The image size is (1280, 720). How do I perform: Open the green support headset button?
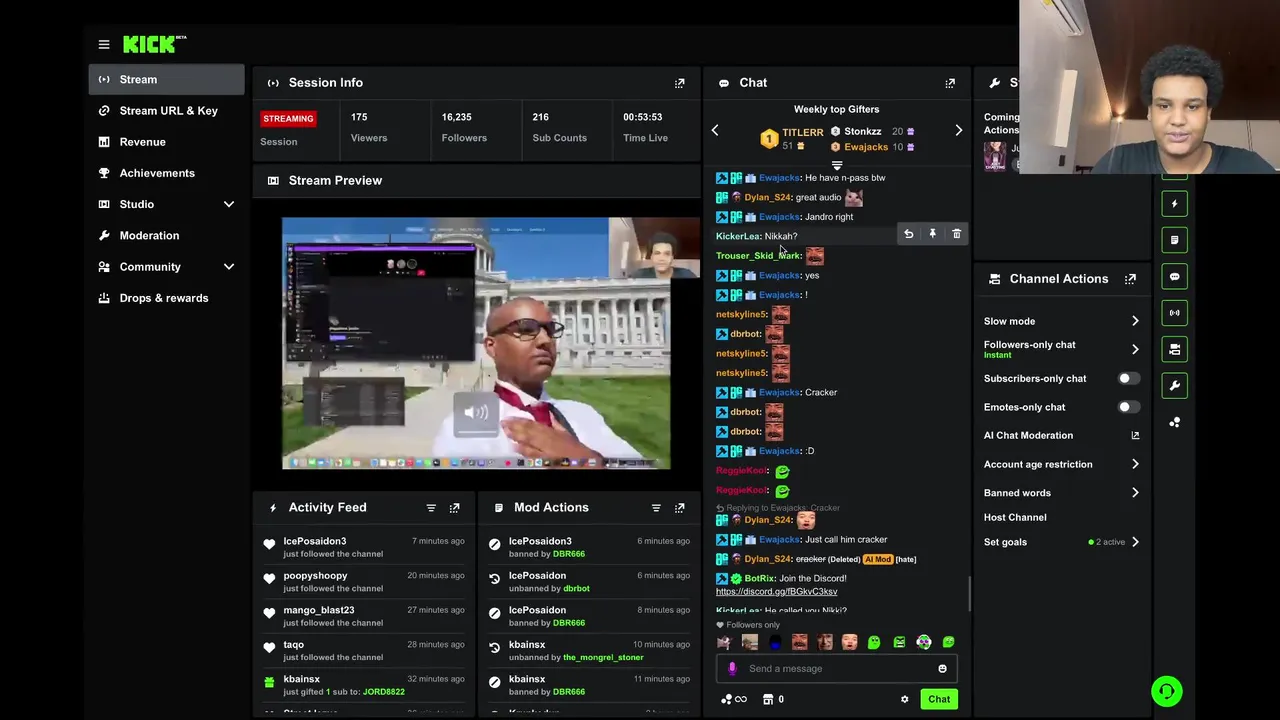[x=1166, y=691]
